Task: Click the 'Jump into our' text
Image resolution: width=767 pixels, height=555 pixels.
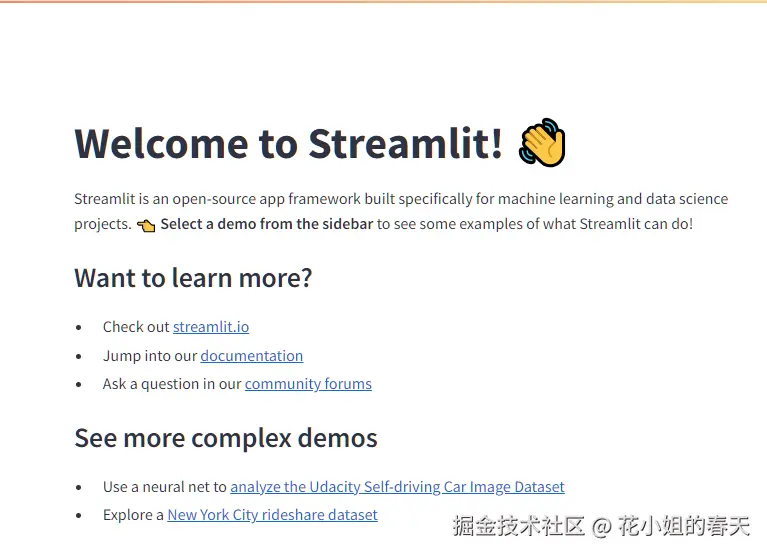Action: tap(150, 356)
